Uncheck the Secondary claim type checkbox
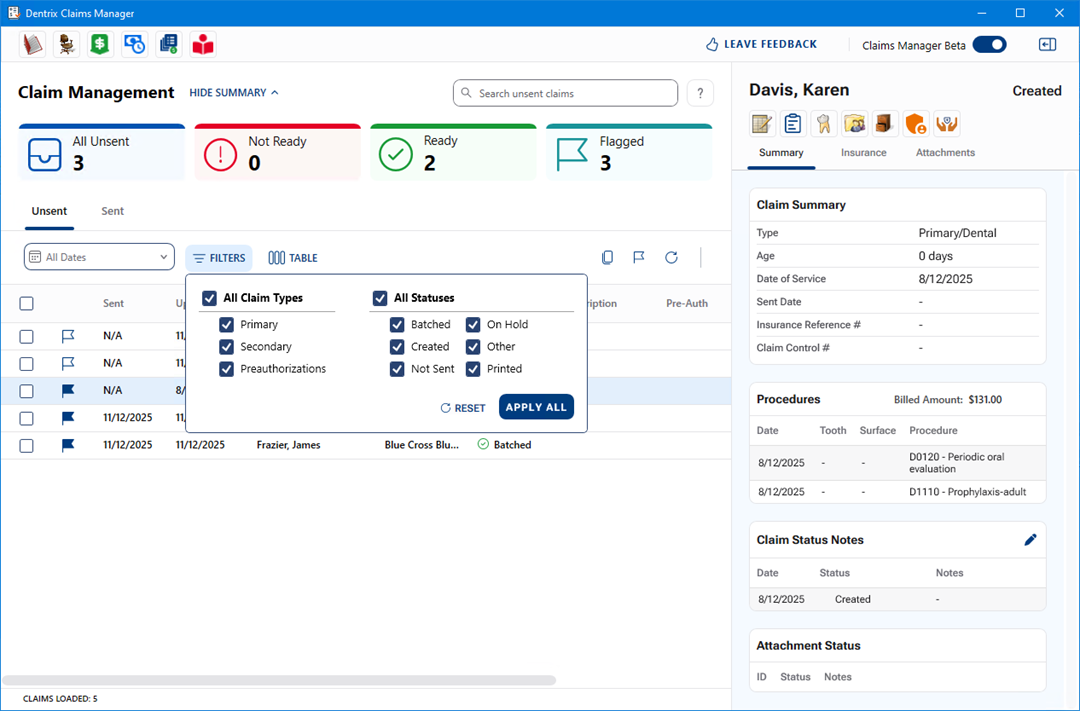This screenshot has height=711, width=1080. pyautogui.click(x=227, y=347)
